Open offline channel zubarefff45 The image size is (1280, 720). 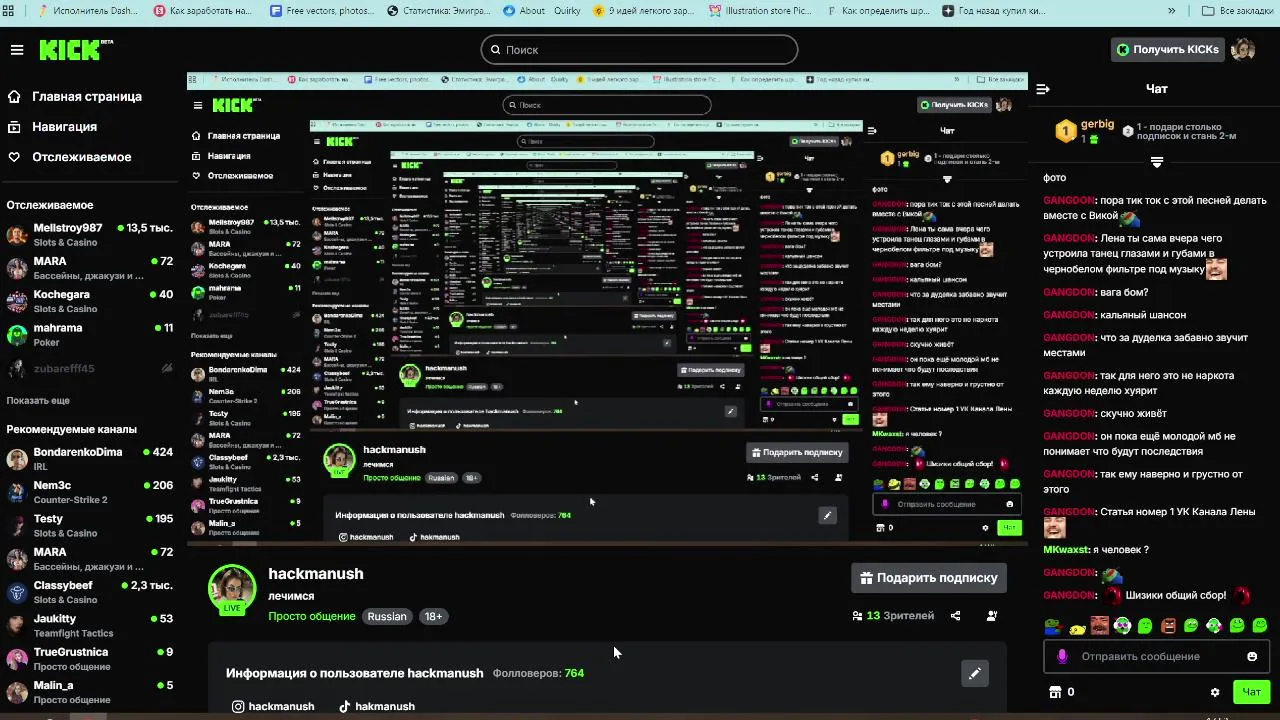pyautogui.click(x=90, y=368)
